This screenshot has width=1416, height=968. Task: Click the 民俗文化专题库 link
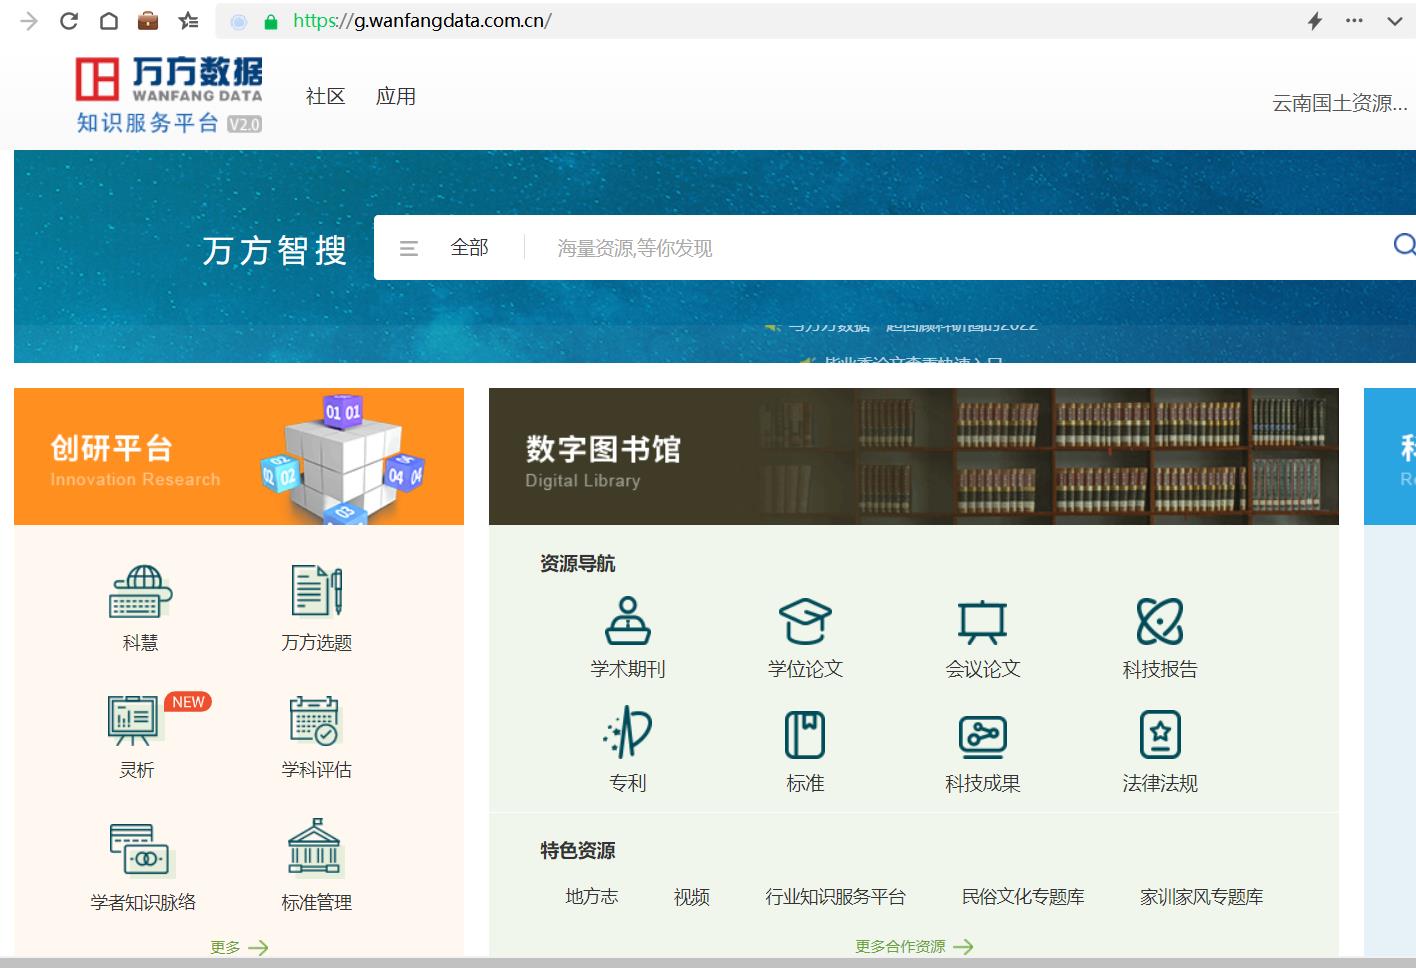(x=1023, y=897)
